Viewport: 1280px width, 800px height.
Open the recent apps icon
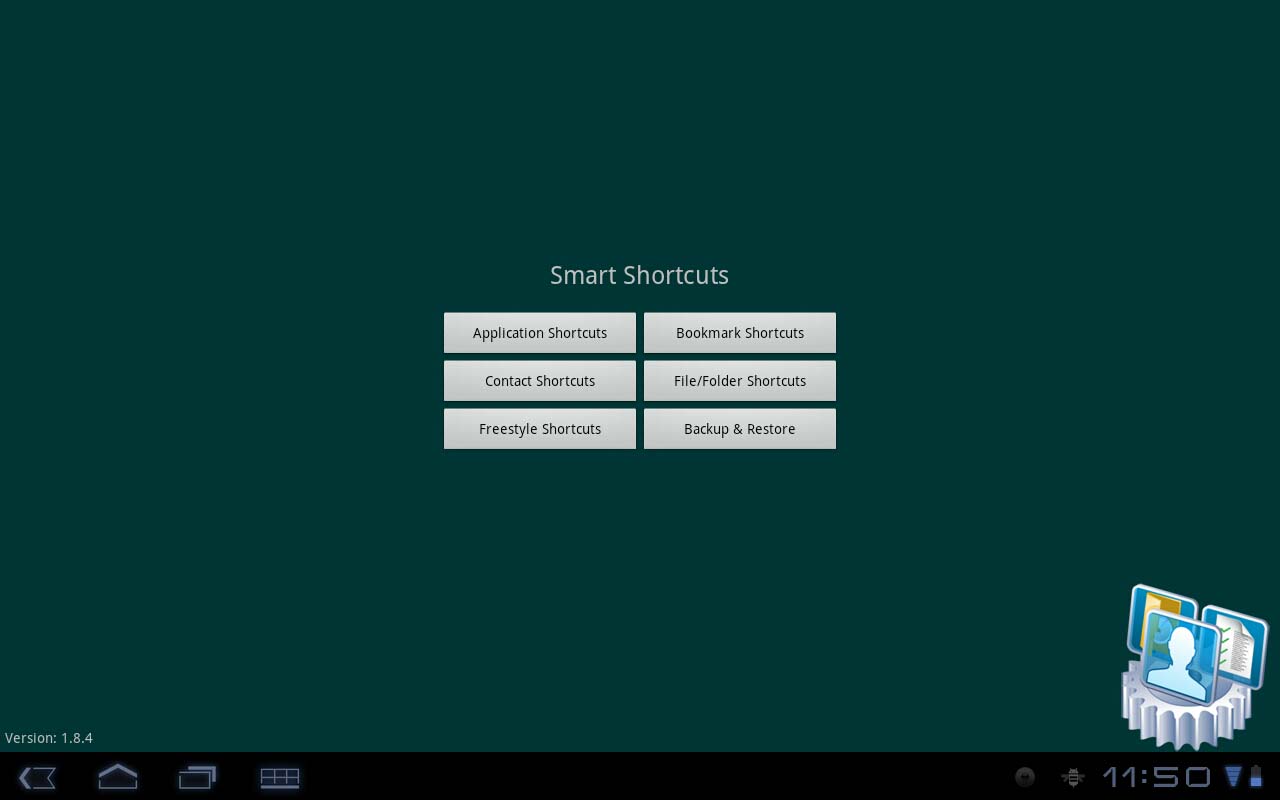(197, 777)
